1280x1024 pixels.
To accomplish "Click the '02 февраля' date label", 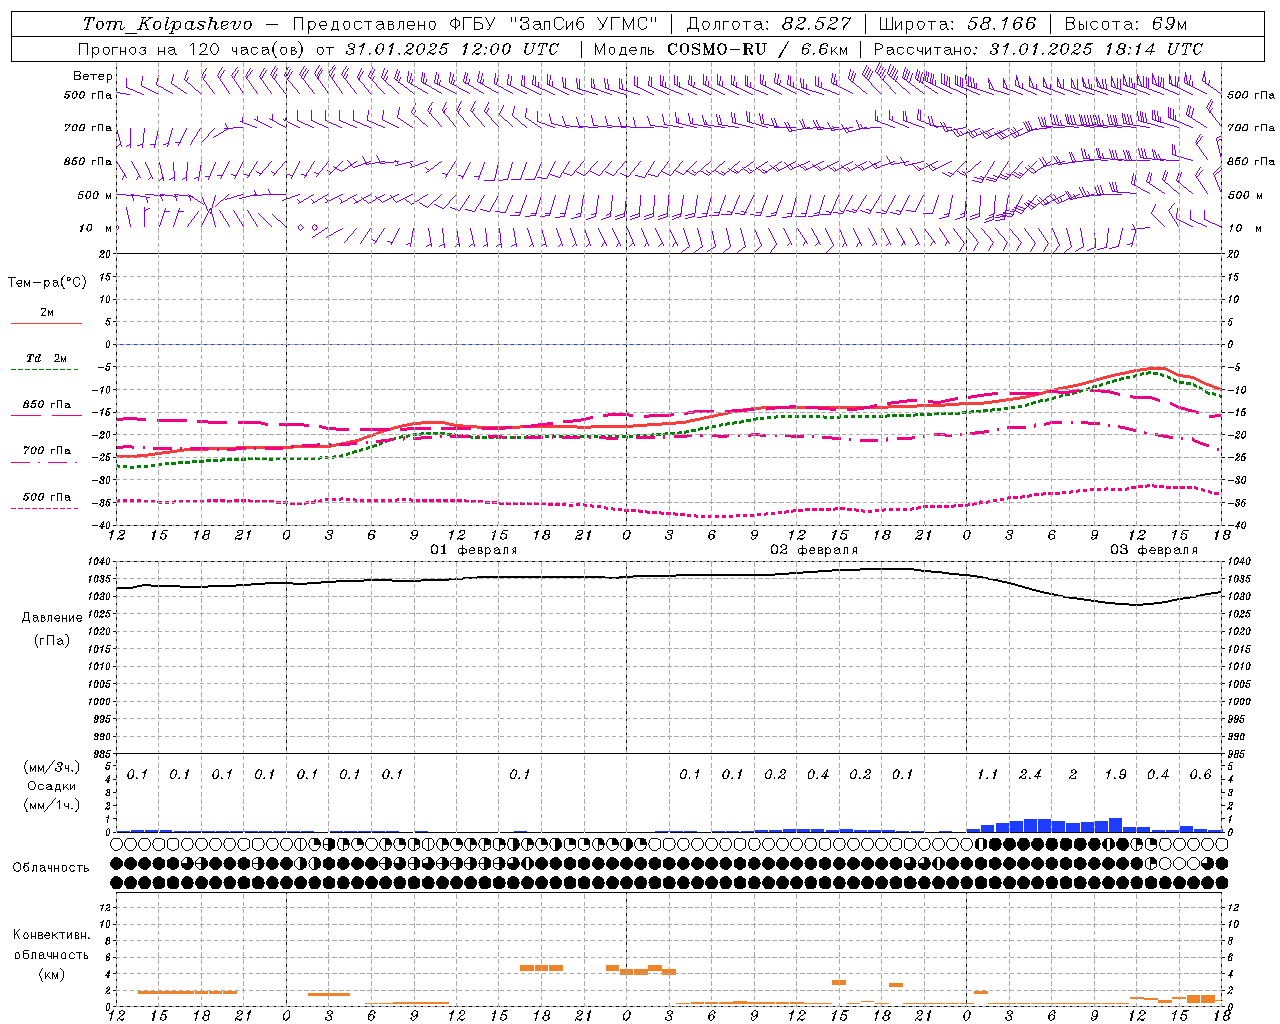I will pyautogui.click(x=814, y=550).
